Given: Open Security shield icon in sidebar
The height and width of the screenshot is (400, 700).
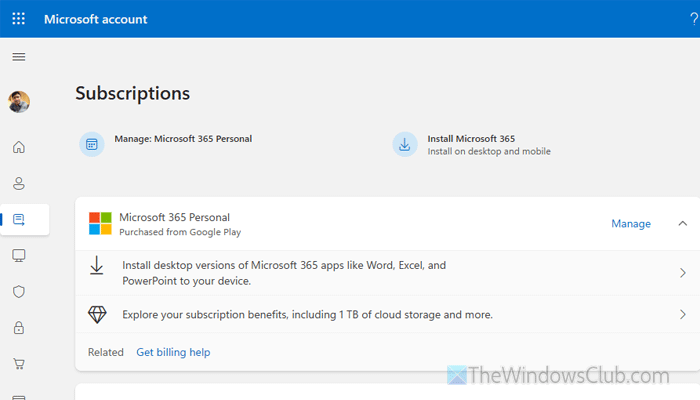Looking at the screenshot, I should (x=19, y=292).
